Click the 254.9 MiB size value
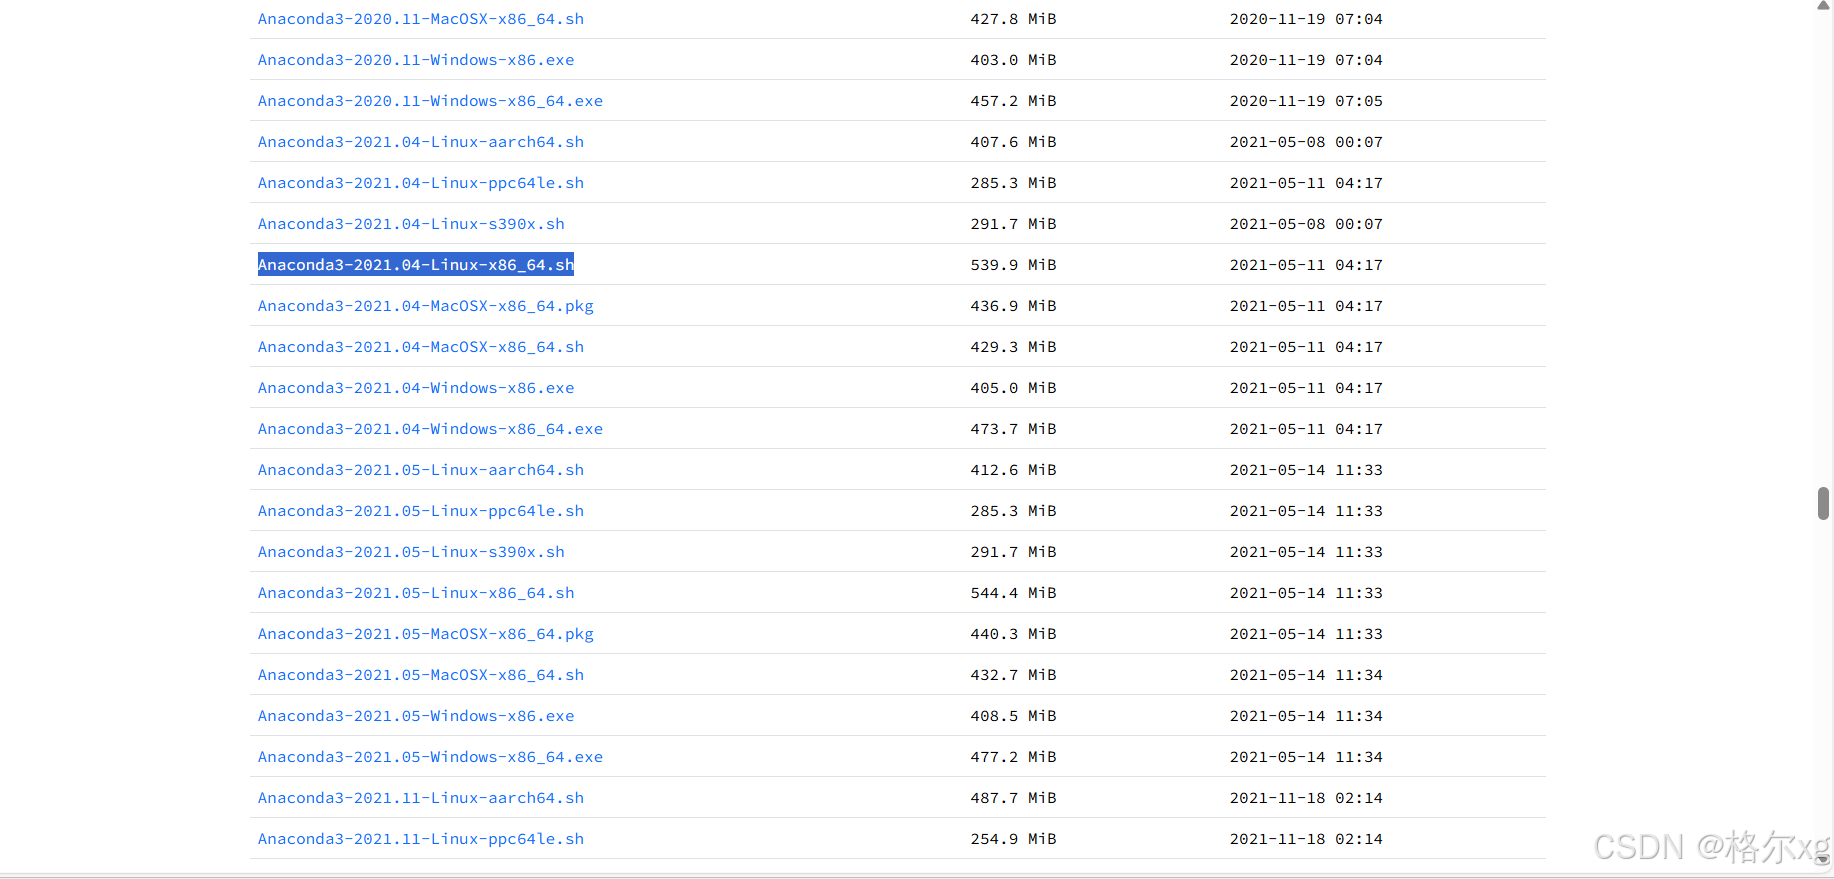 pyautogui.click(x=1013, y=839)
